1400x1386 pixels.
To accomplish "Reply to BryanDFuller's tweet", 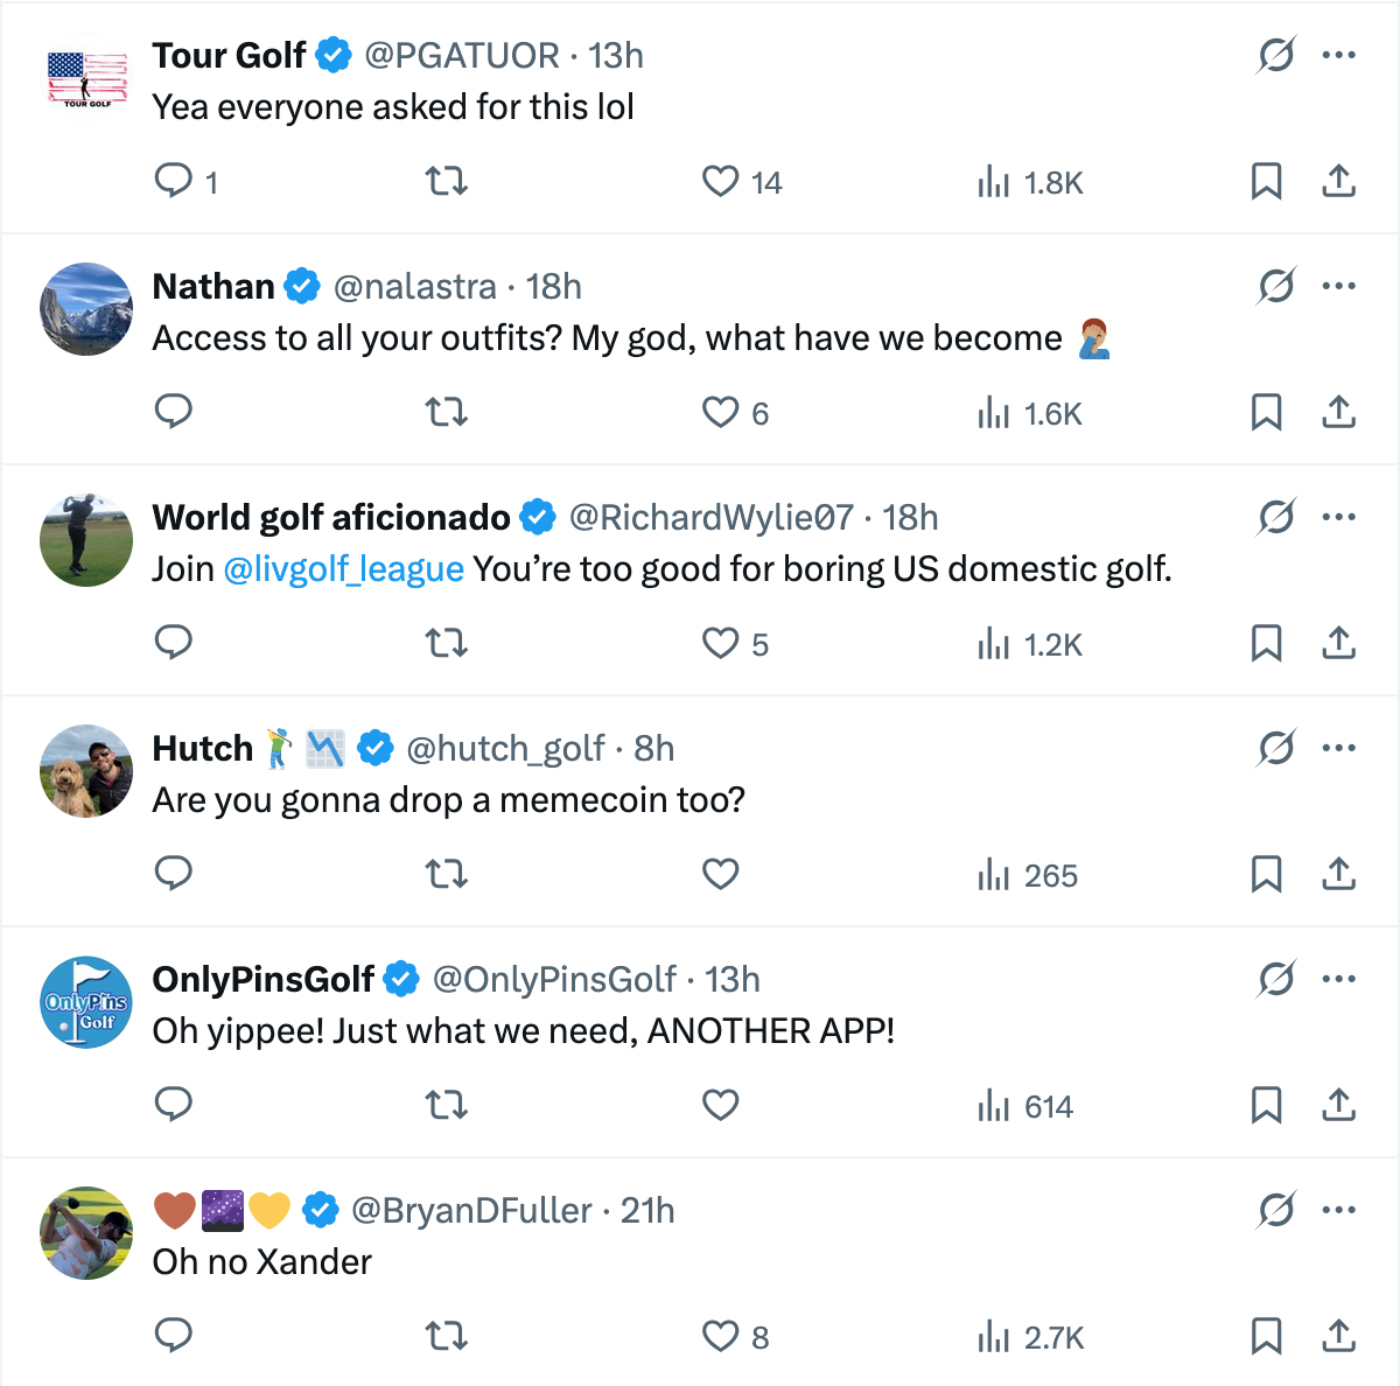I will [x=173, y=1335].
